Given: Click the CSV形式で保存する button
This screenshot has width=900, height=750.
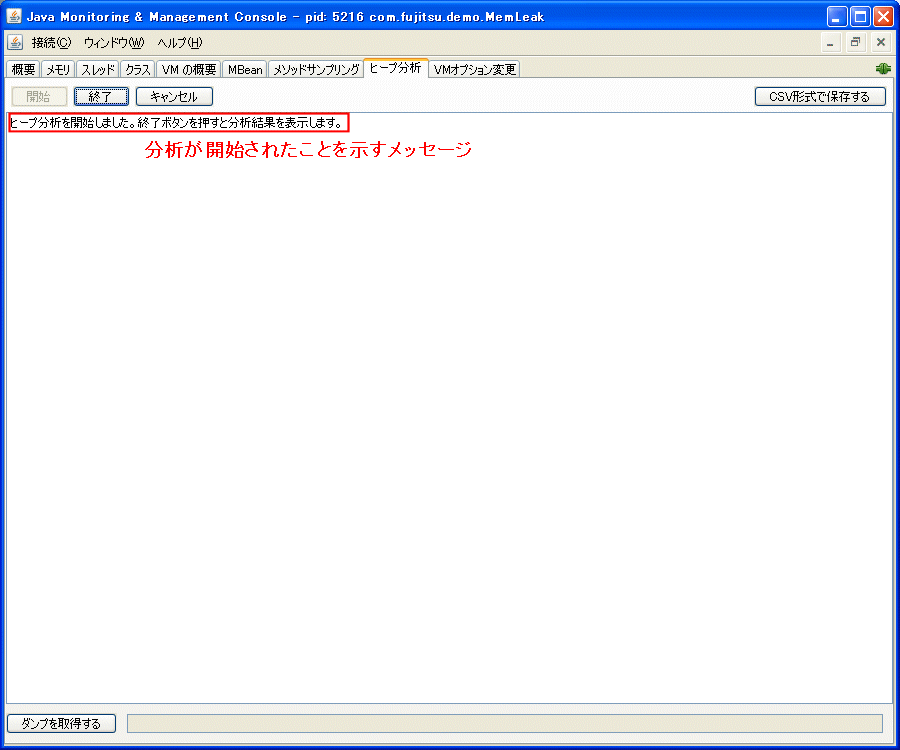Looking at the screenshot, I should (x=820, y=96).
